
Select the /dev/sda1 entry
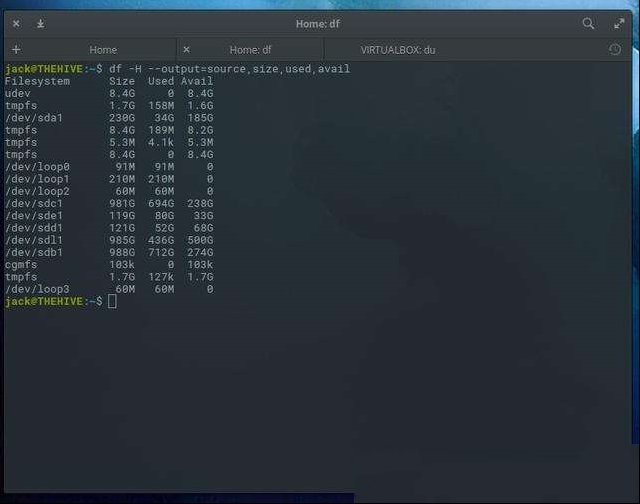tap(34, 118)
